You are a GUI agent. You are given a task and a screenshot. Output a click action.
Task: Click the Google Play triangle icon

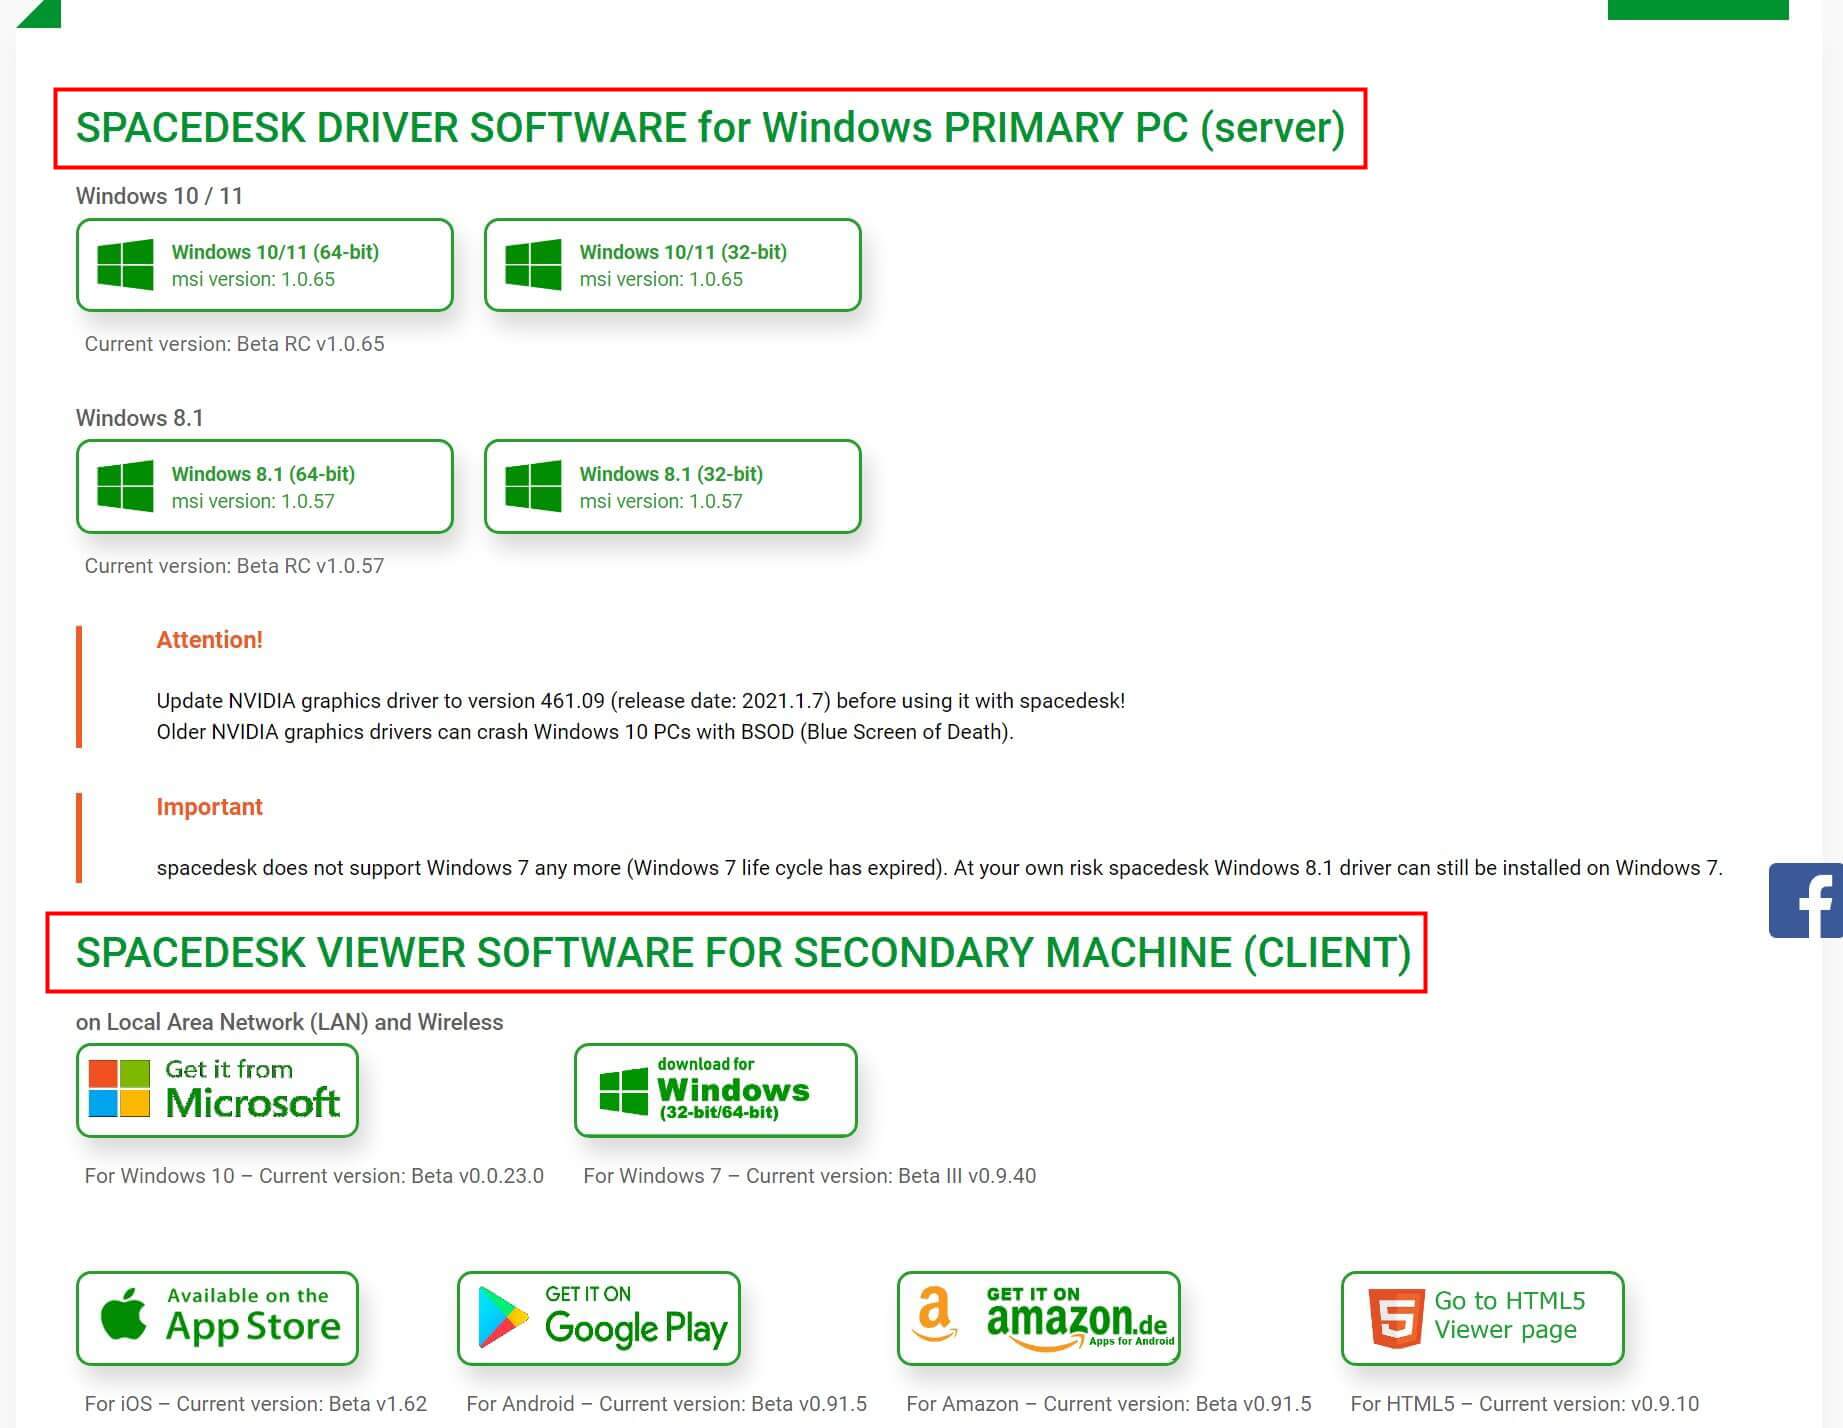click(502, 1317)
